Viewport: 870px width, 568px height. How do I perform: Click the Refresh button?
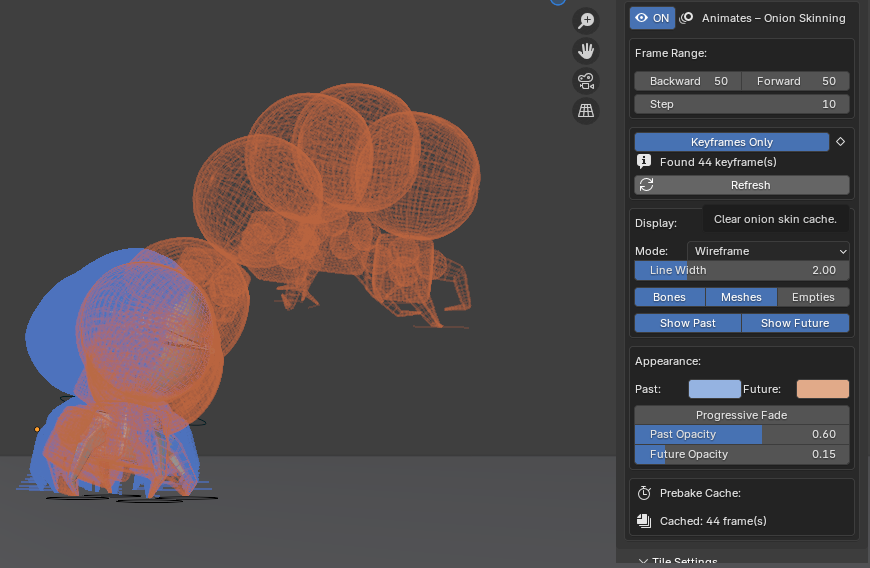[742, 185]
